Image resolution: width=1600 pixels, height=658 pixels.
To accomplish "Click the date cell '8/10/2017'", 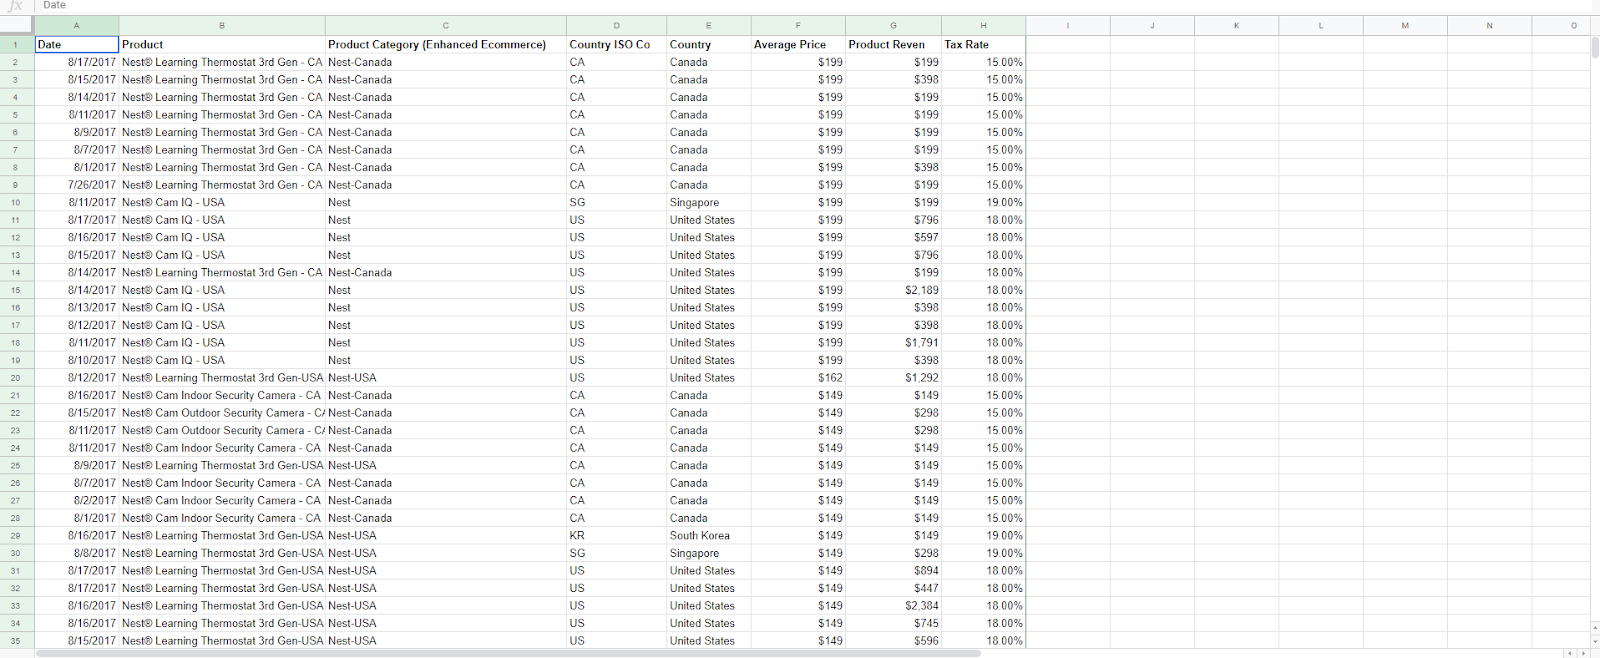I will [x=77, y=360].
